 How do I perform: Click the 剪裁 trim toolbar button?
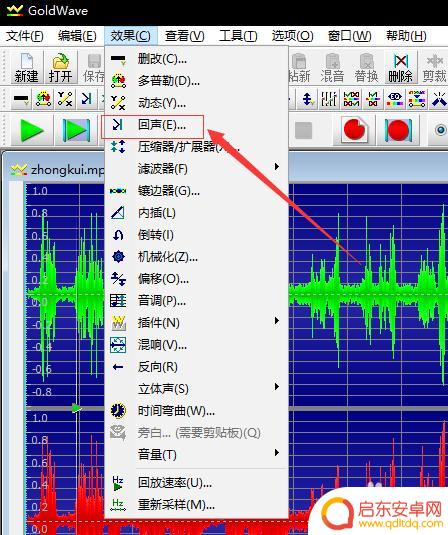click(x=434, y=68)
